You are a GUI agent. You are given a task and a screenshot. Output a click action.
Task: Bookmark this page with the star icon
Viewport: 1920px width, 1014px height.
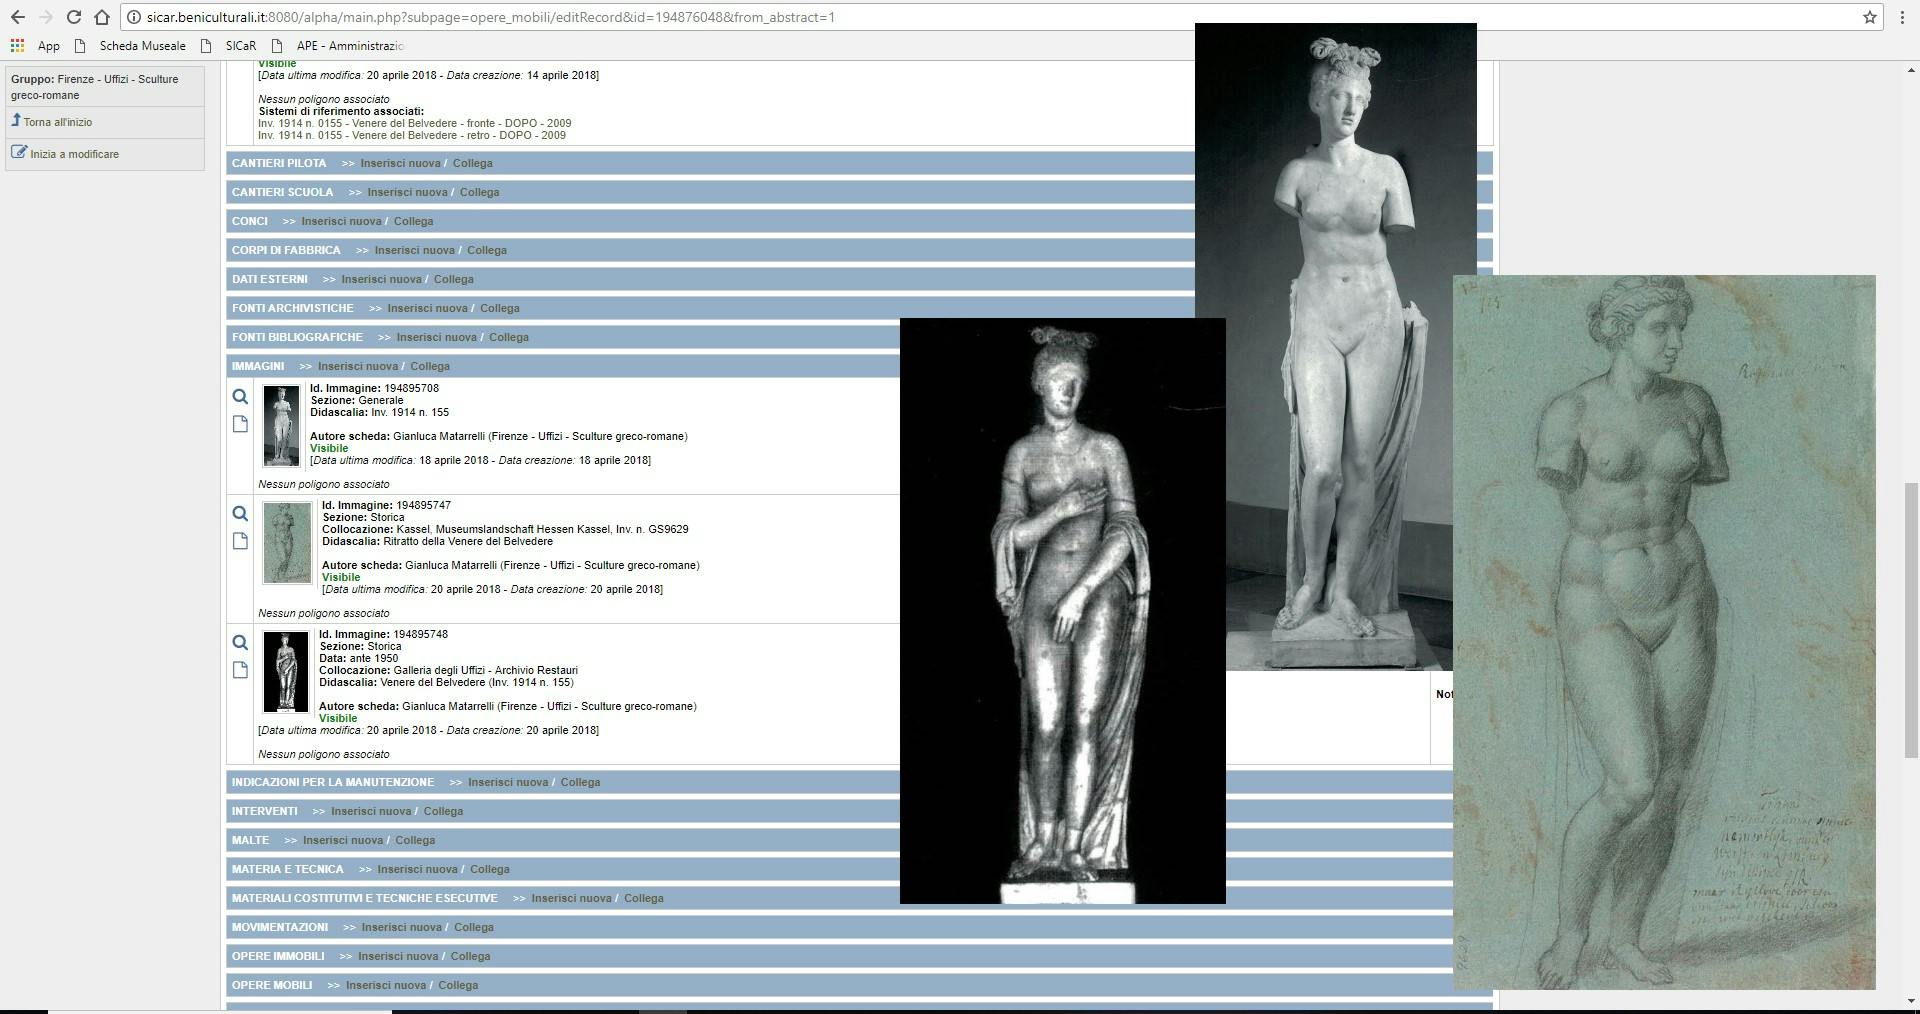(x=1869, y=17)
